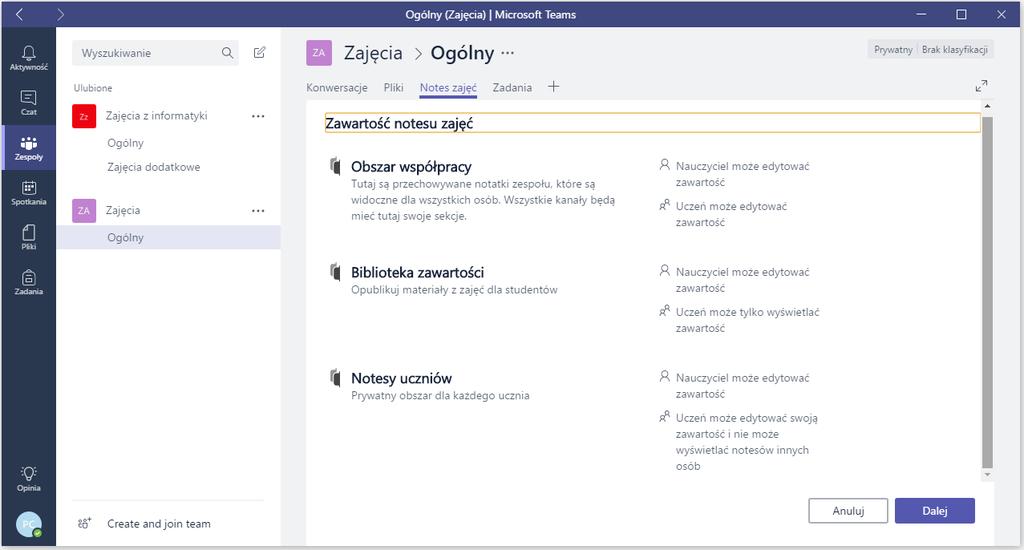Click the Dalej button
The width and height of the screenshot is (1024, 550).
pyautogui.click(x=935, y=511)
